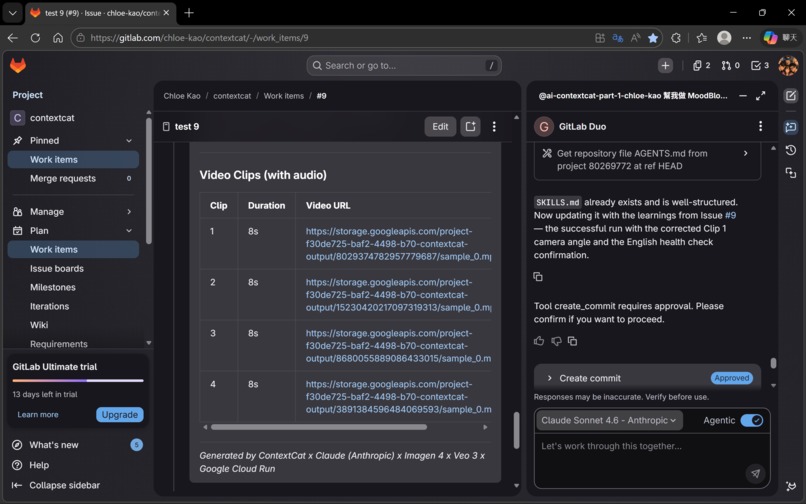Collapse the Pinned sidebar section
This screenshot has width=806, height=504.
129,140
